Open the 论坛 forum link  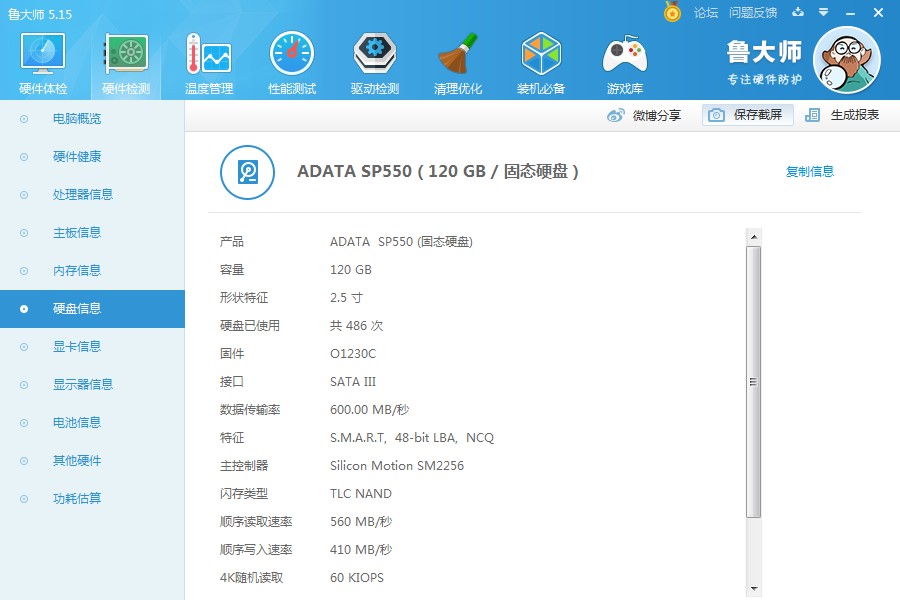pyautogui.click(x=705, y=13)
